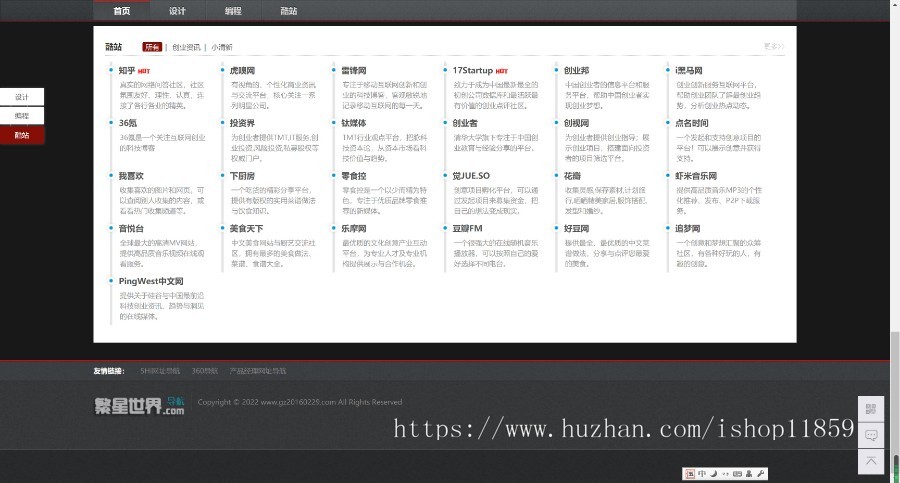
Task: Open the 36氪 site link
Action: pyautogui.click(x=127, y=123)
